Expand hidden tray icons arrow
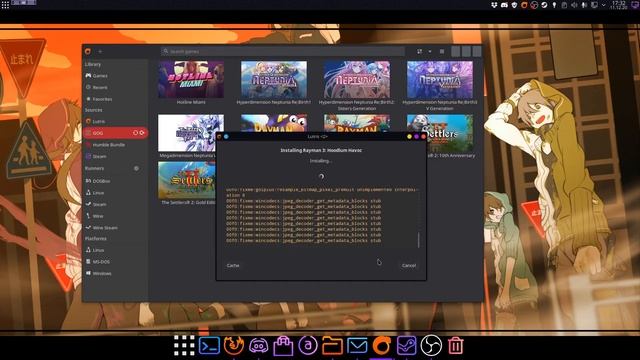Screen dimensions: 640x360 pos(604,5)
